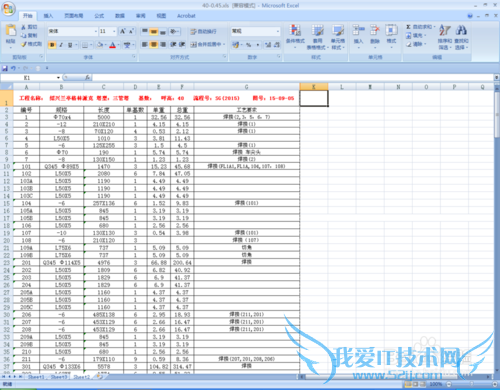
Task: Open font group dialog launcher
Action: click(x=134, y=57)
